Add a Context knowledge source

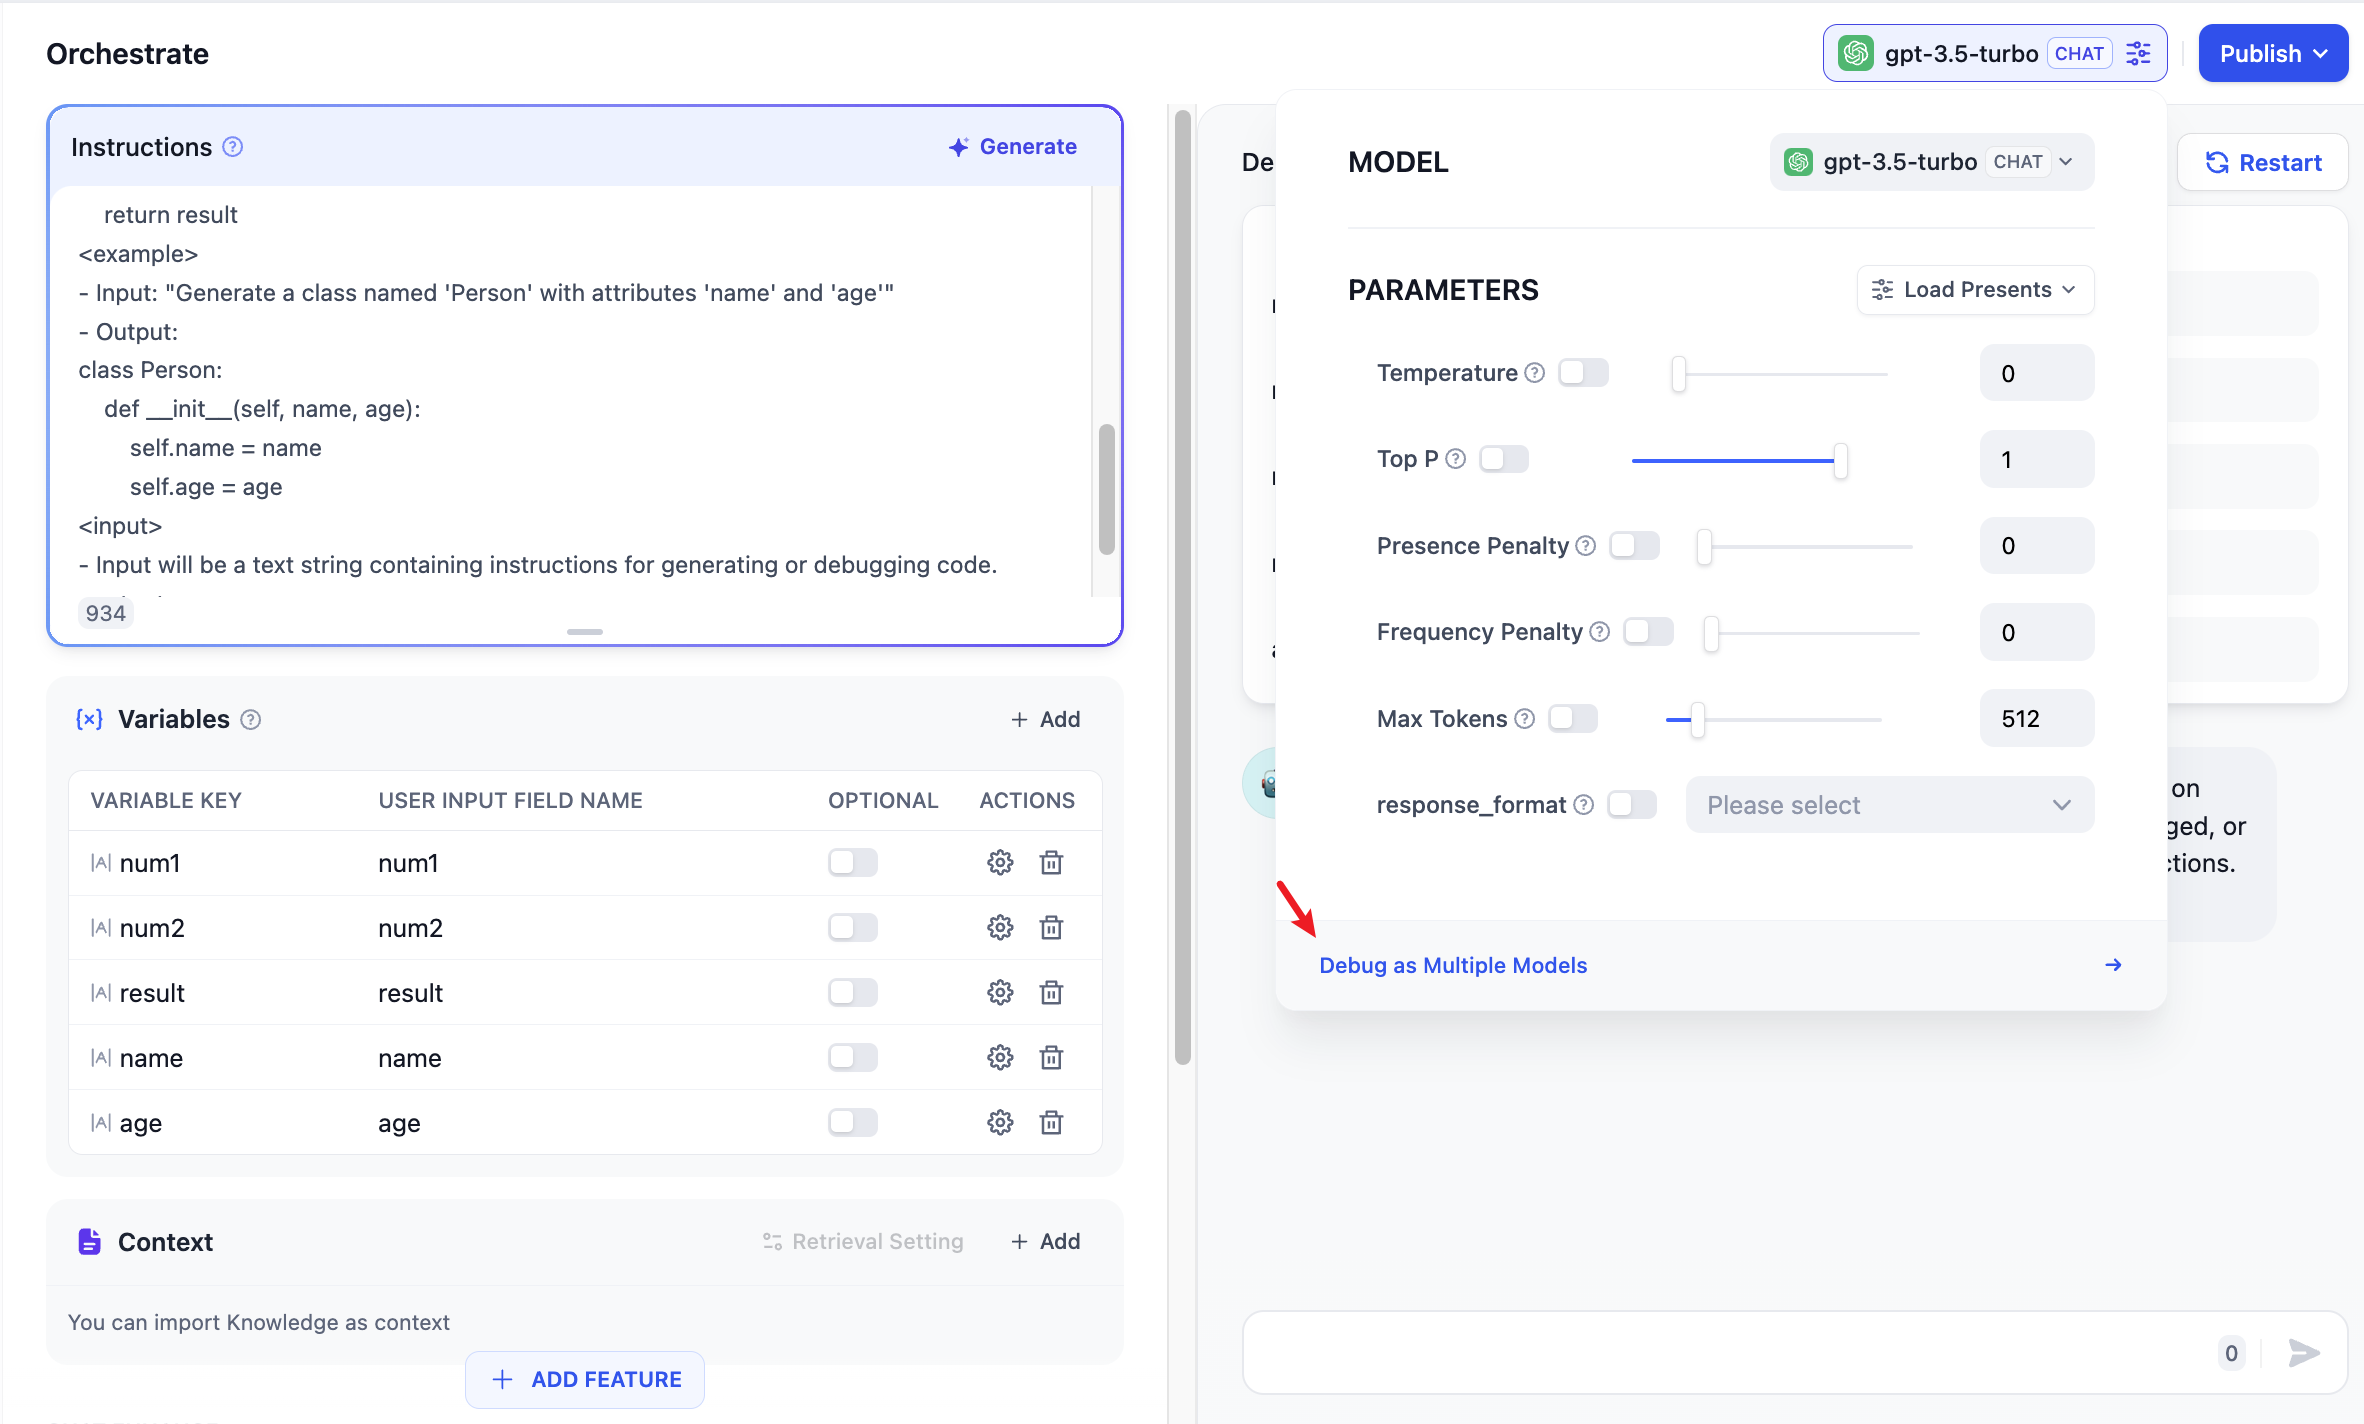tap(1046, 1242)
